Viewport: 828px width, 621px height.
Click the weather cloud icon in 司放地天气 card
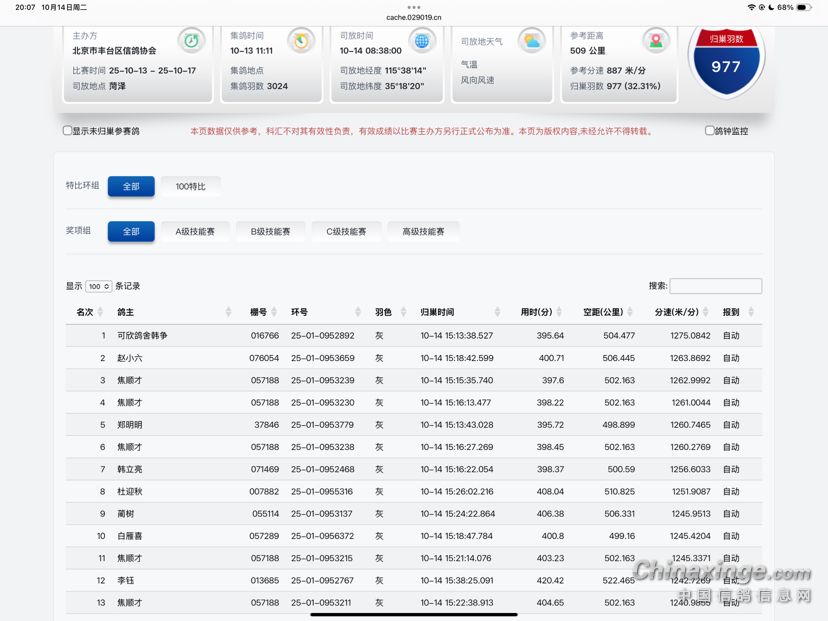tap(531, 41)
